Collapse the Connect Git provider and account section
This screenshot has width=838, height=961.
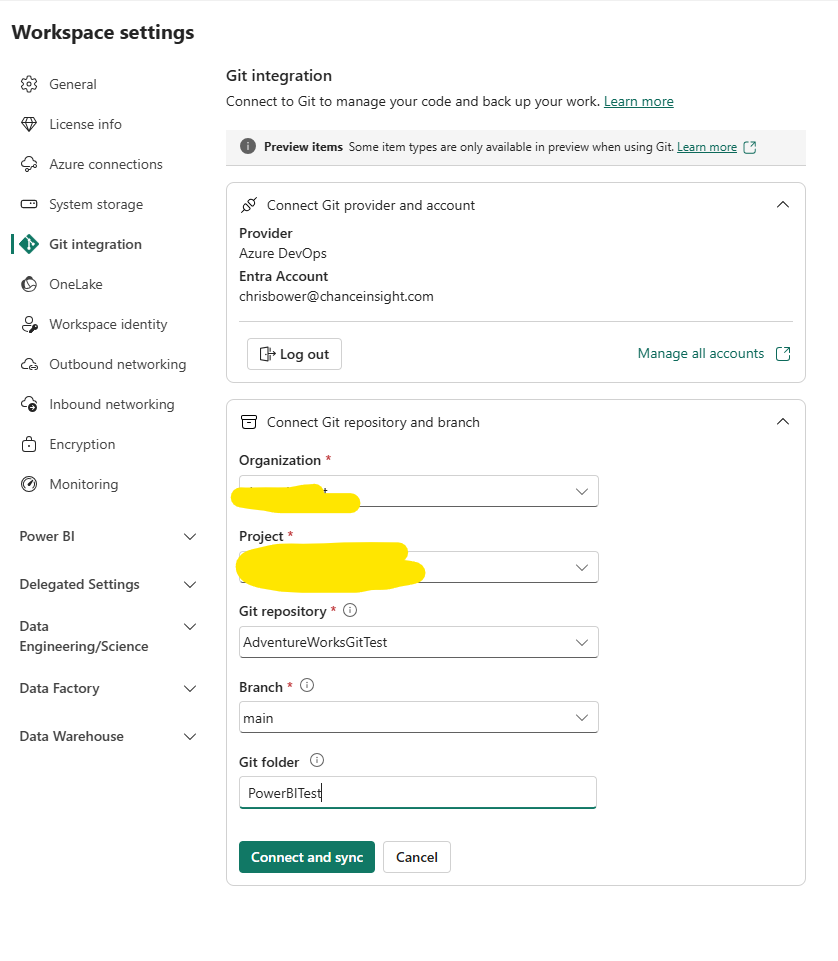pos(783,203)
